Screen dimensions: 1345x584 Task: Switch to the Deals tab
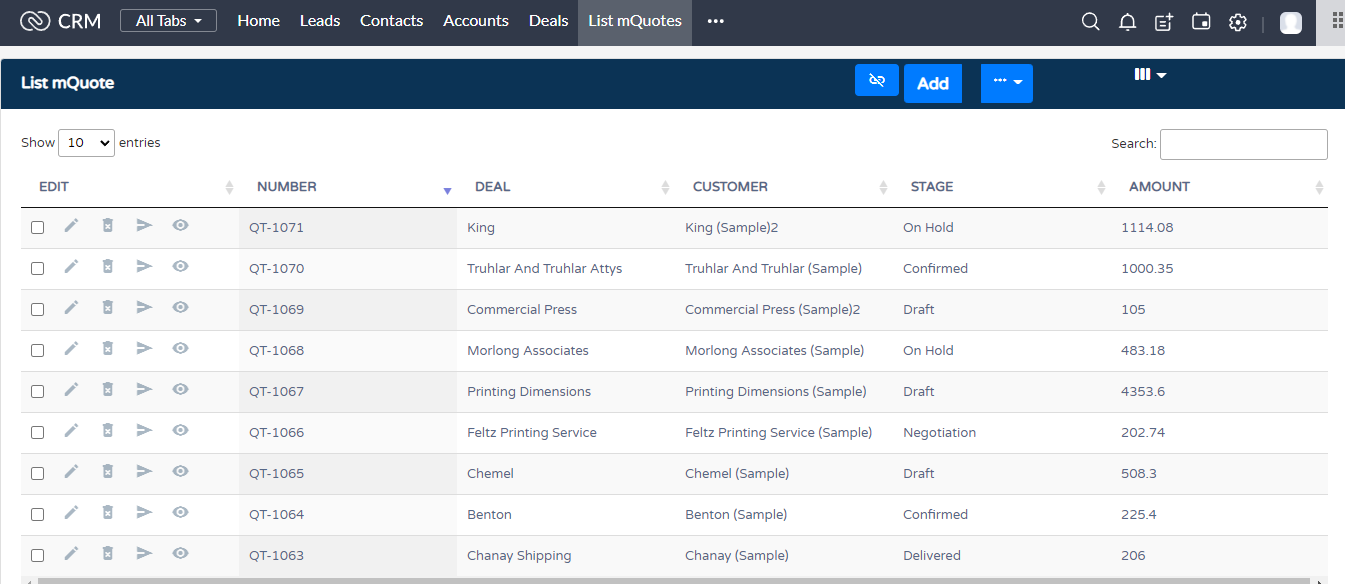pyautogui.click(x=548, y=21)
